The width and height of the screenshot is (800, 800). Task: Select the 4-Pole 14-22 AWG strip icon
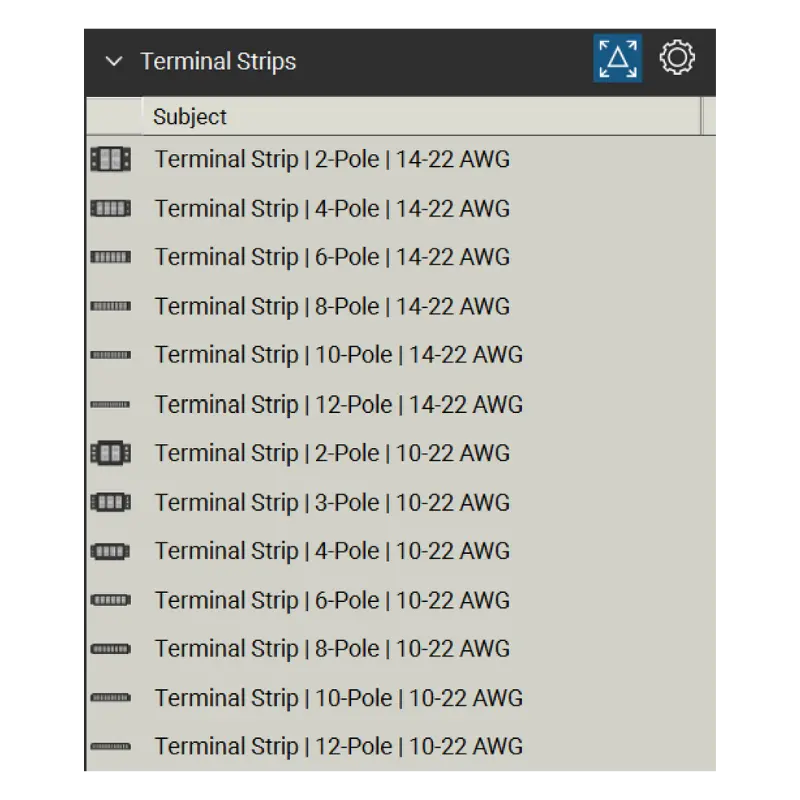tap(111, 208)
